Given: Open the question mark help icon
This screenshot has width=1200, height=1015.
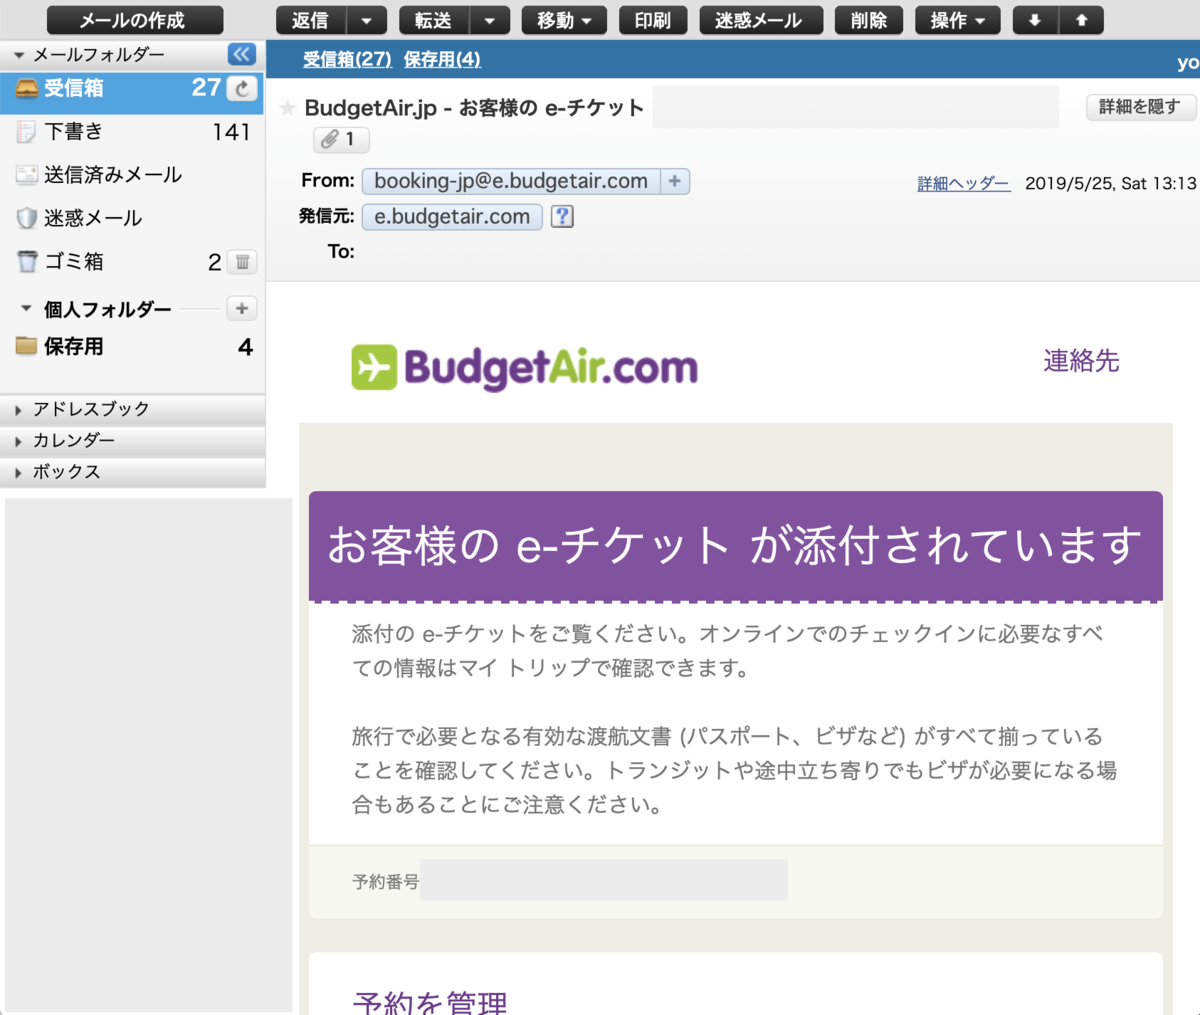Looking at the screenshot, I should (x=562, y=217).
